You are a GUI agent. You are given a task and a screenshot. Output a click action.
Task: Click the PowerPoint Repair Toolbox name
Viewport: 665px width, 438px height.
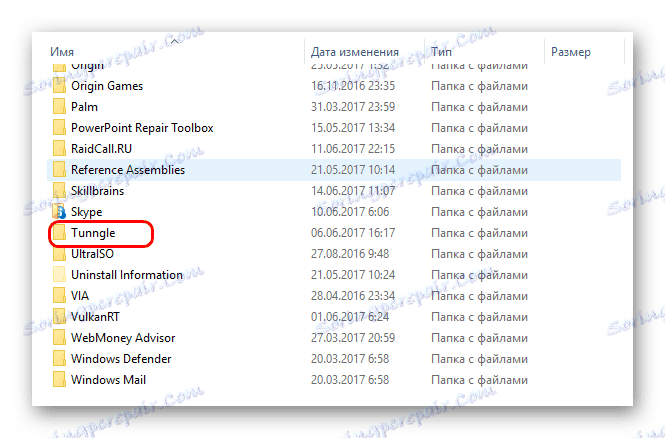142,128
